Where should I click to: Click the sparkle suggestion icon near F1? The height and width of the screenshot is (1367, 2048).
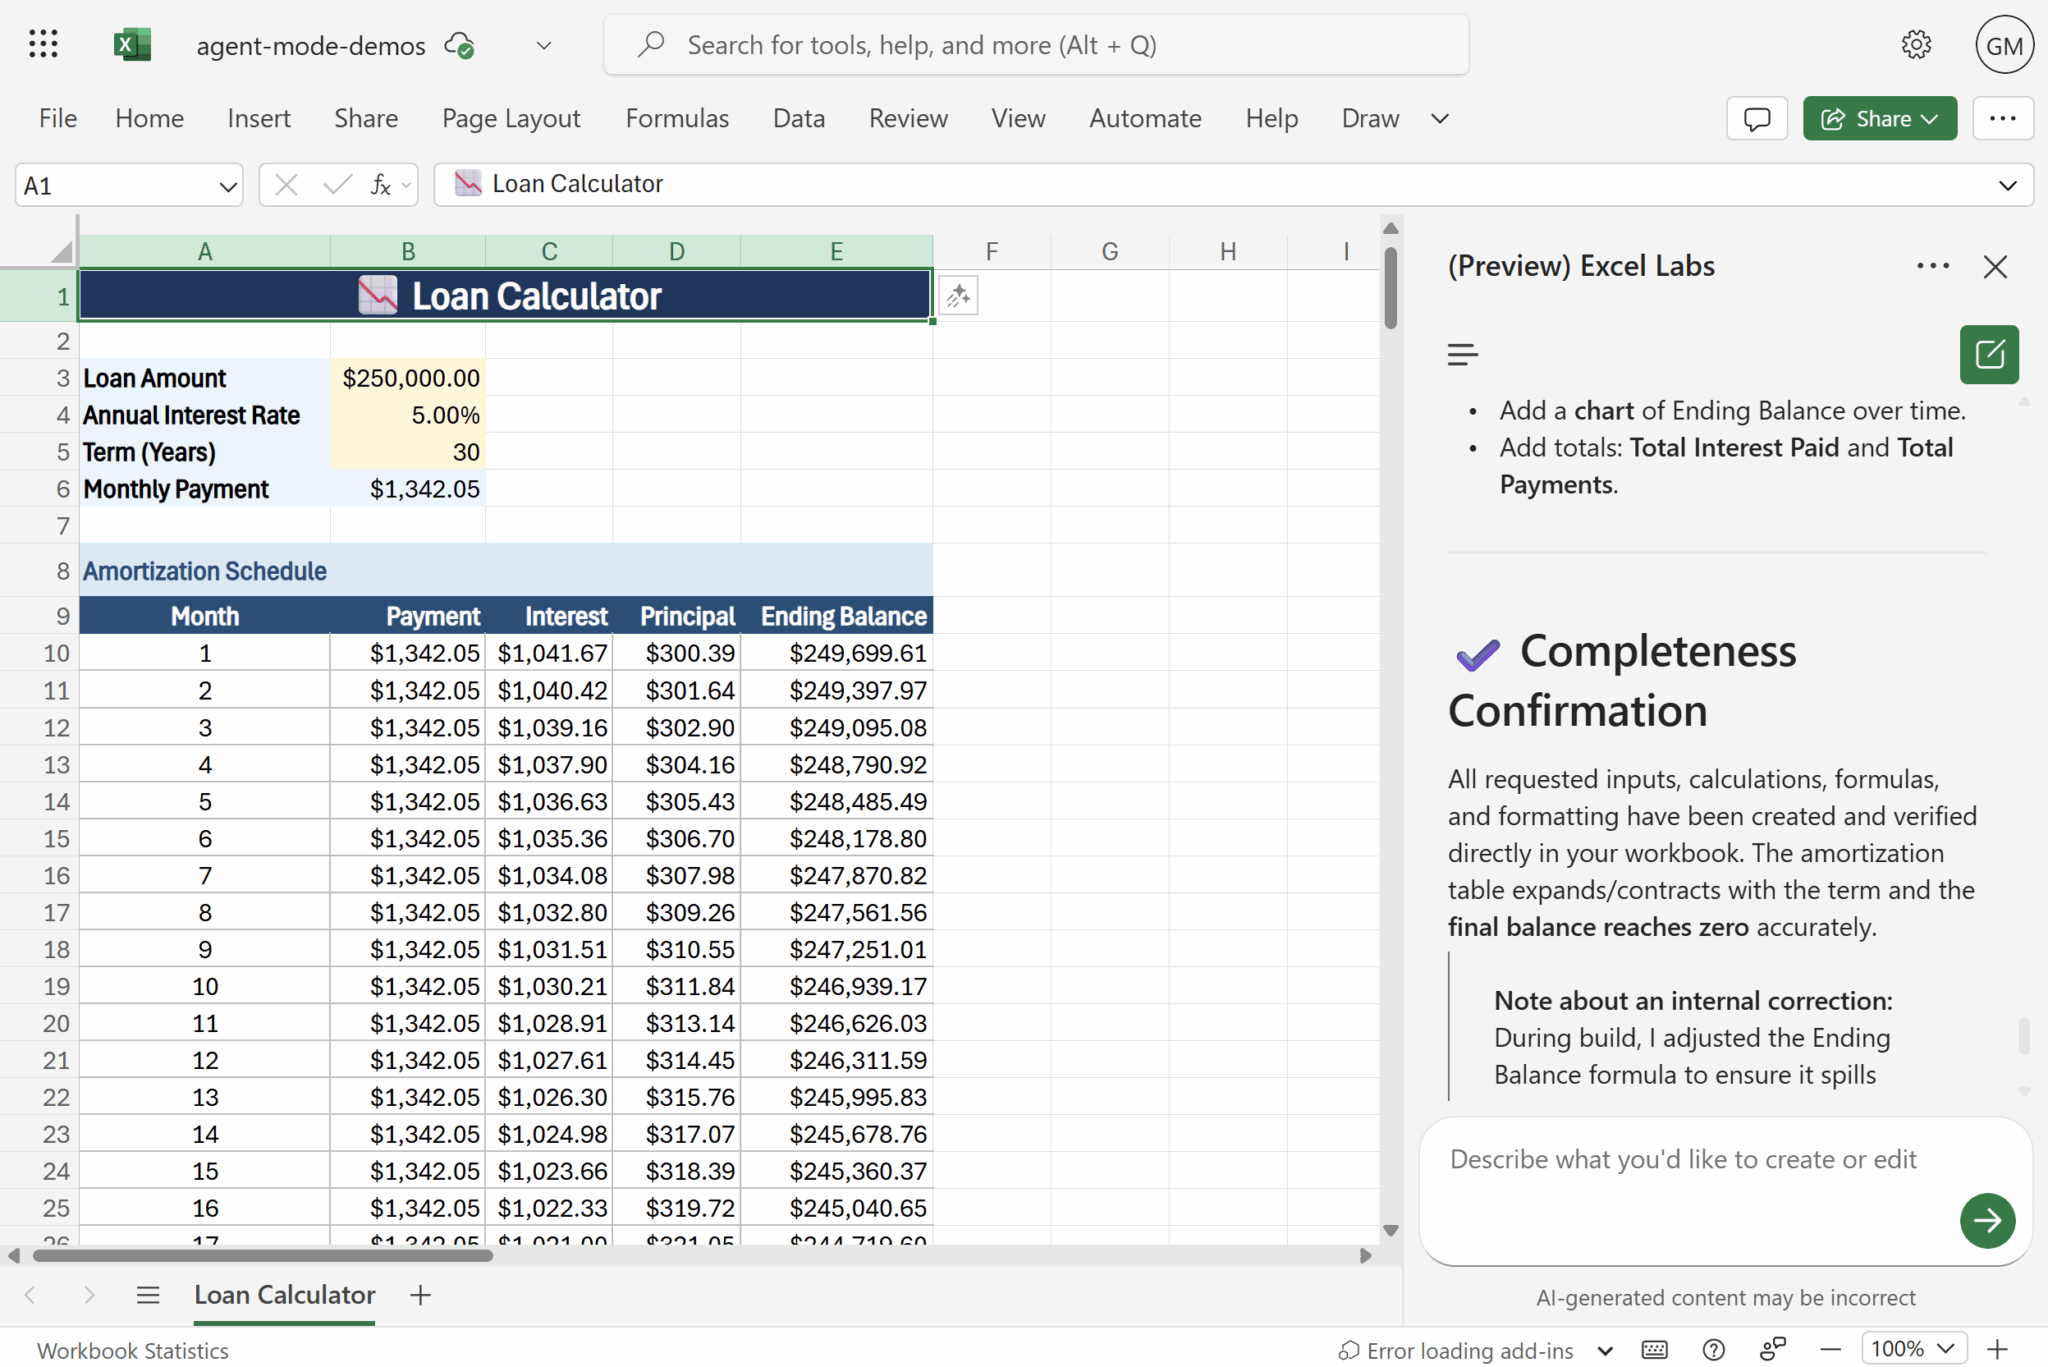tap(958, 296)
